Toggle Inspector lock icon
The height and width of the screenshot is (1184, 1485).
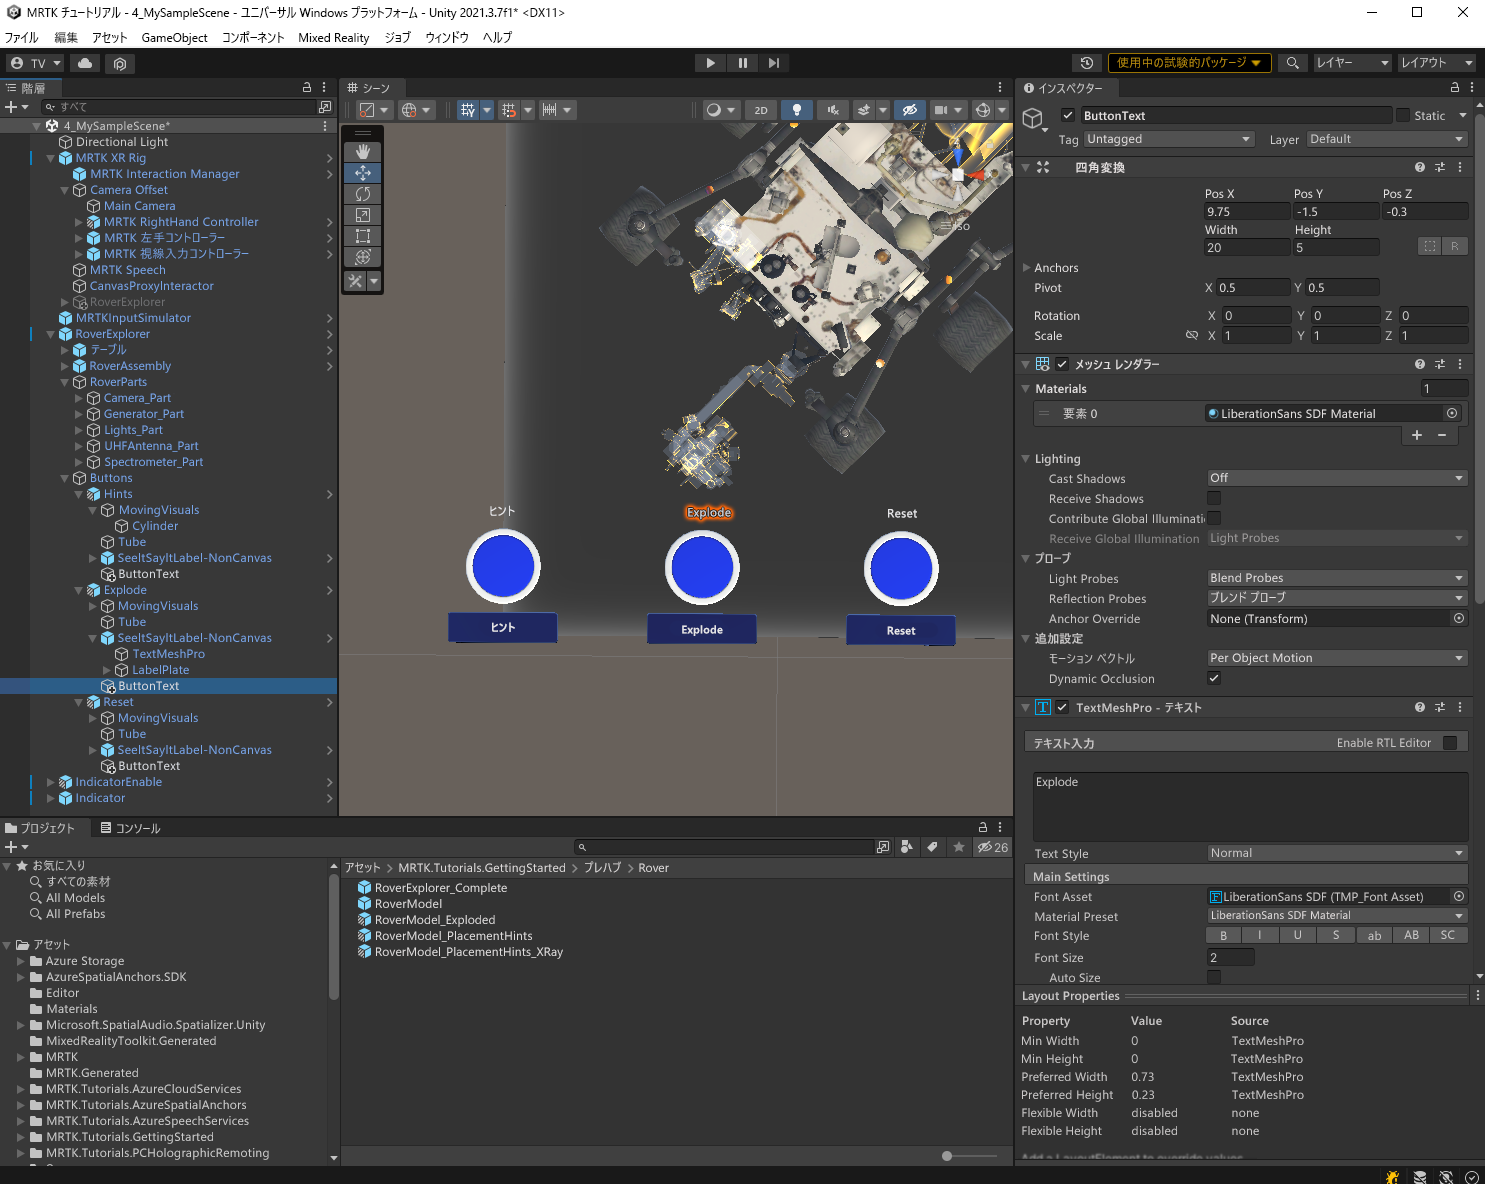[1455, 88]
